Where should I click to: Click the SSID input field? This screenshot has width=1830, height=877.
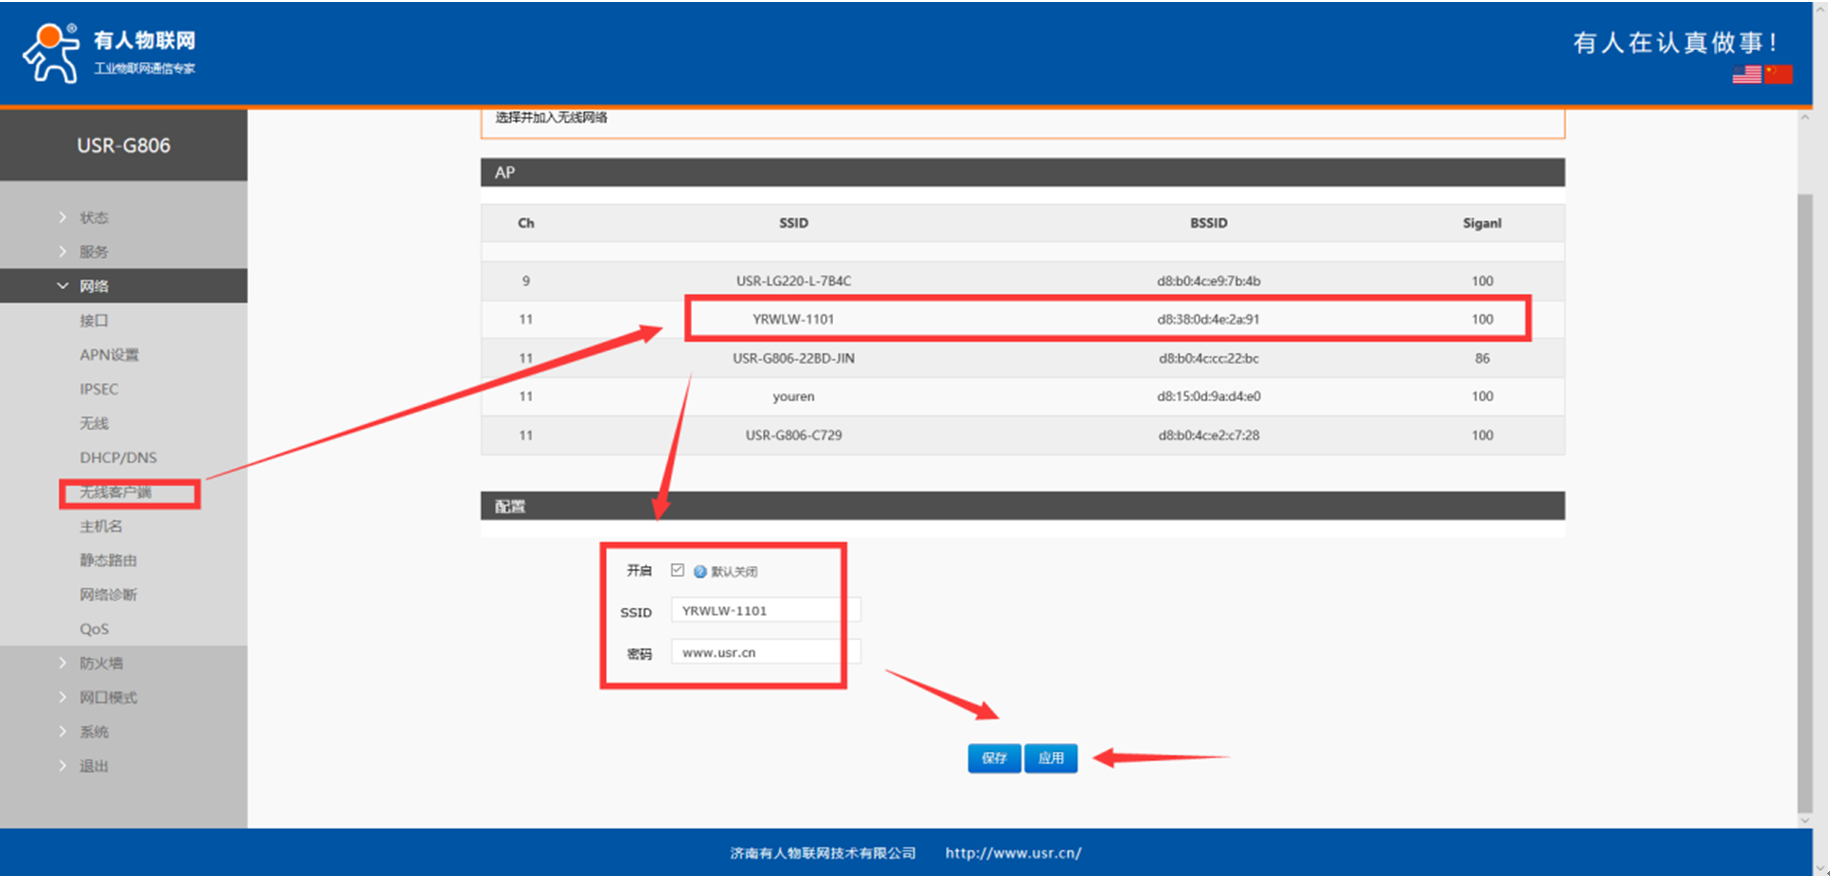tap(764, 610)
